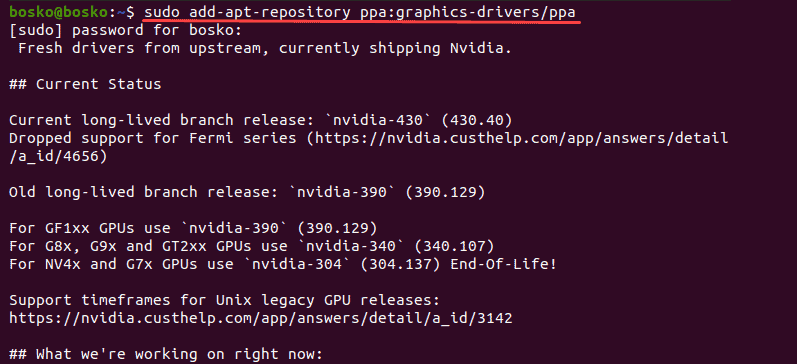
Task: Click the underlined sudo add-apt-repository command
Action: pyautogui.click(x=360, y=12)
